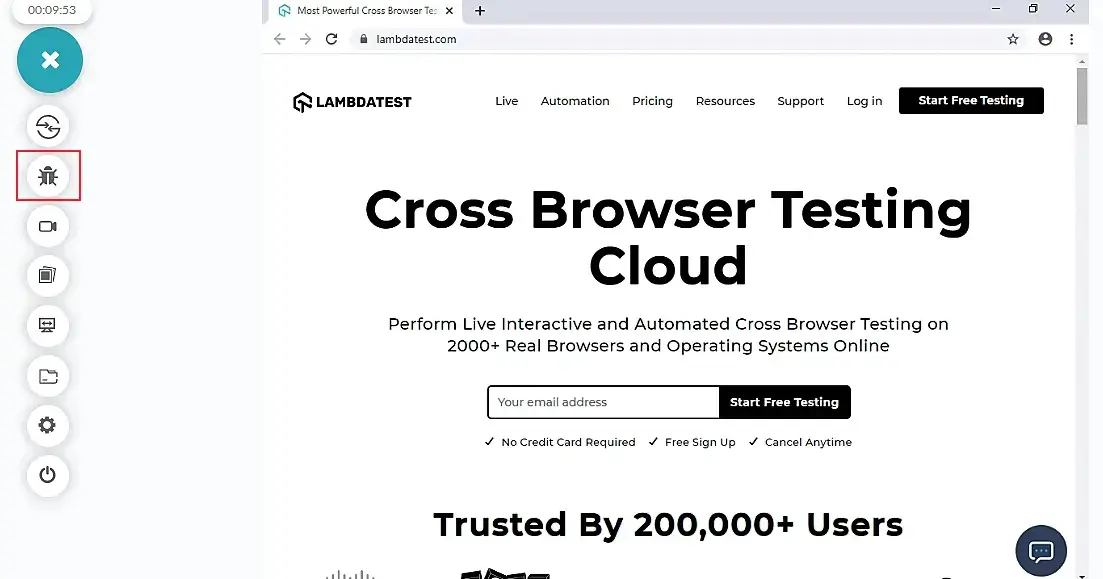Select the Pricing menu item
This screenshot has width=1103, height=579.
(x=652, y=101)
